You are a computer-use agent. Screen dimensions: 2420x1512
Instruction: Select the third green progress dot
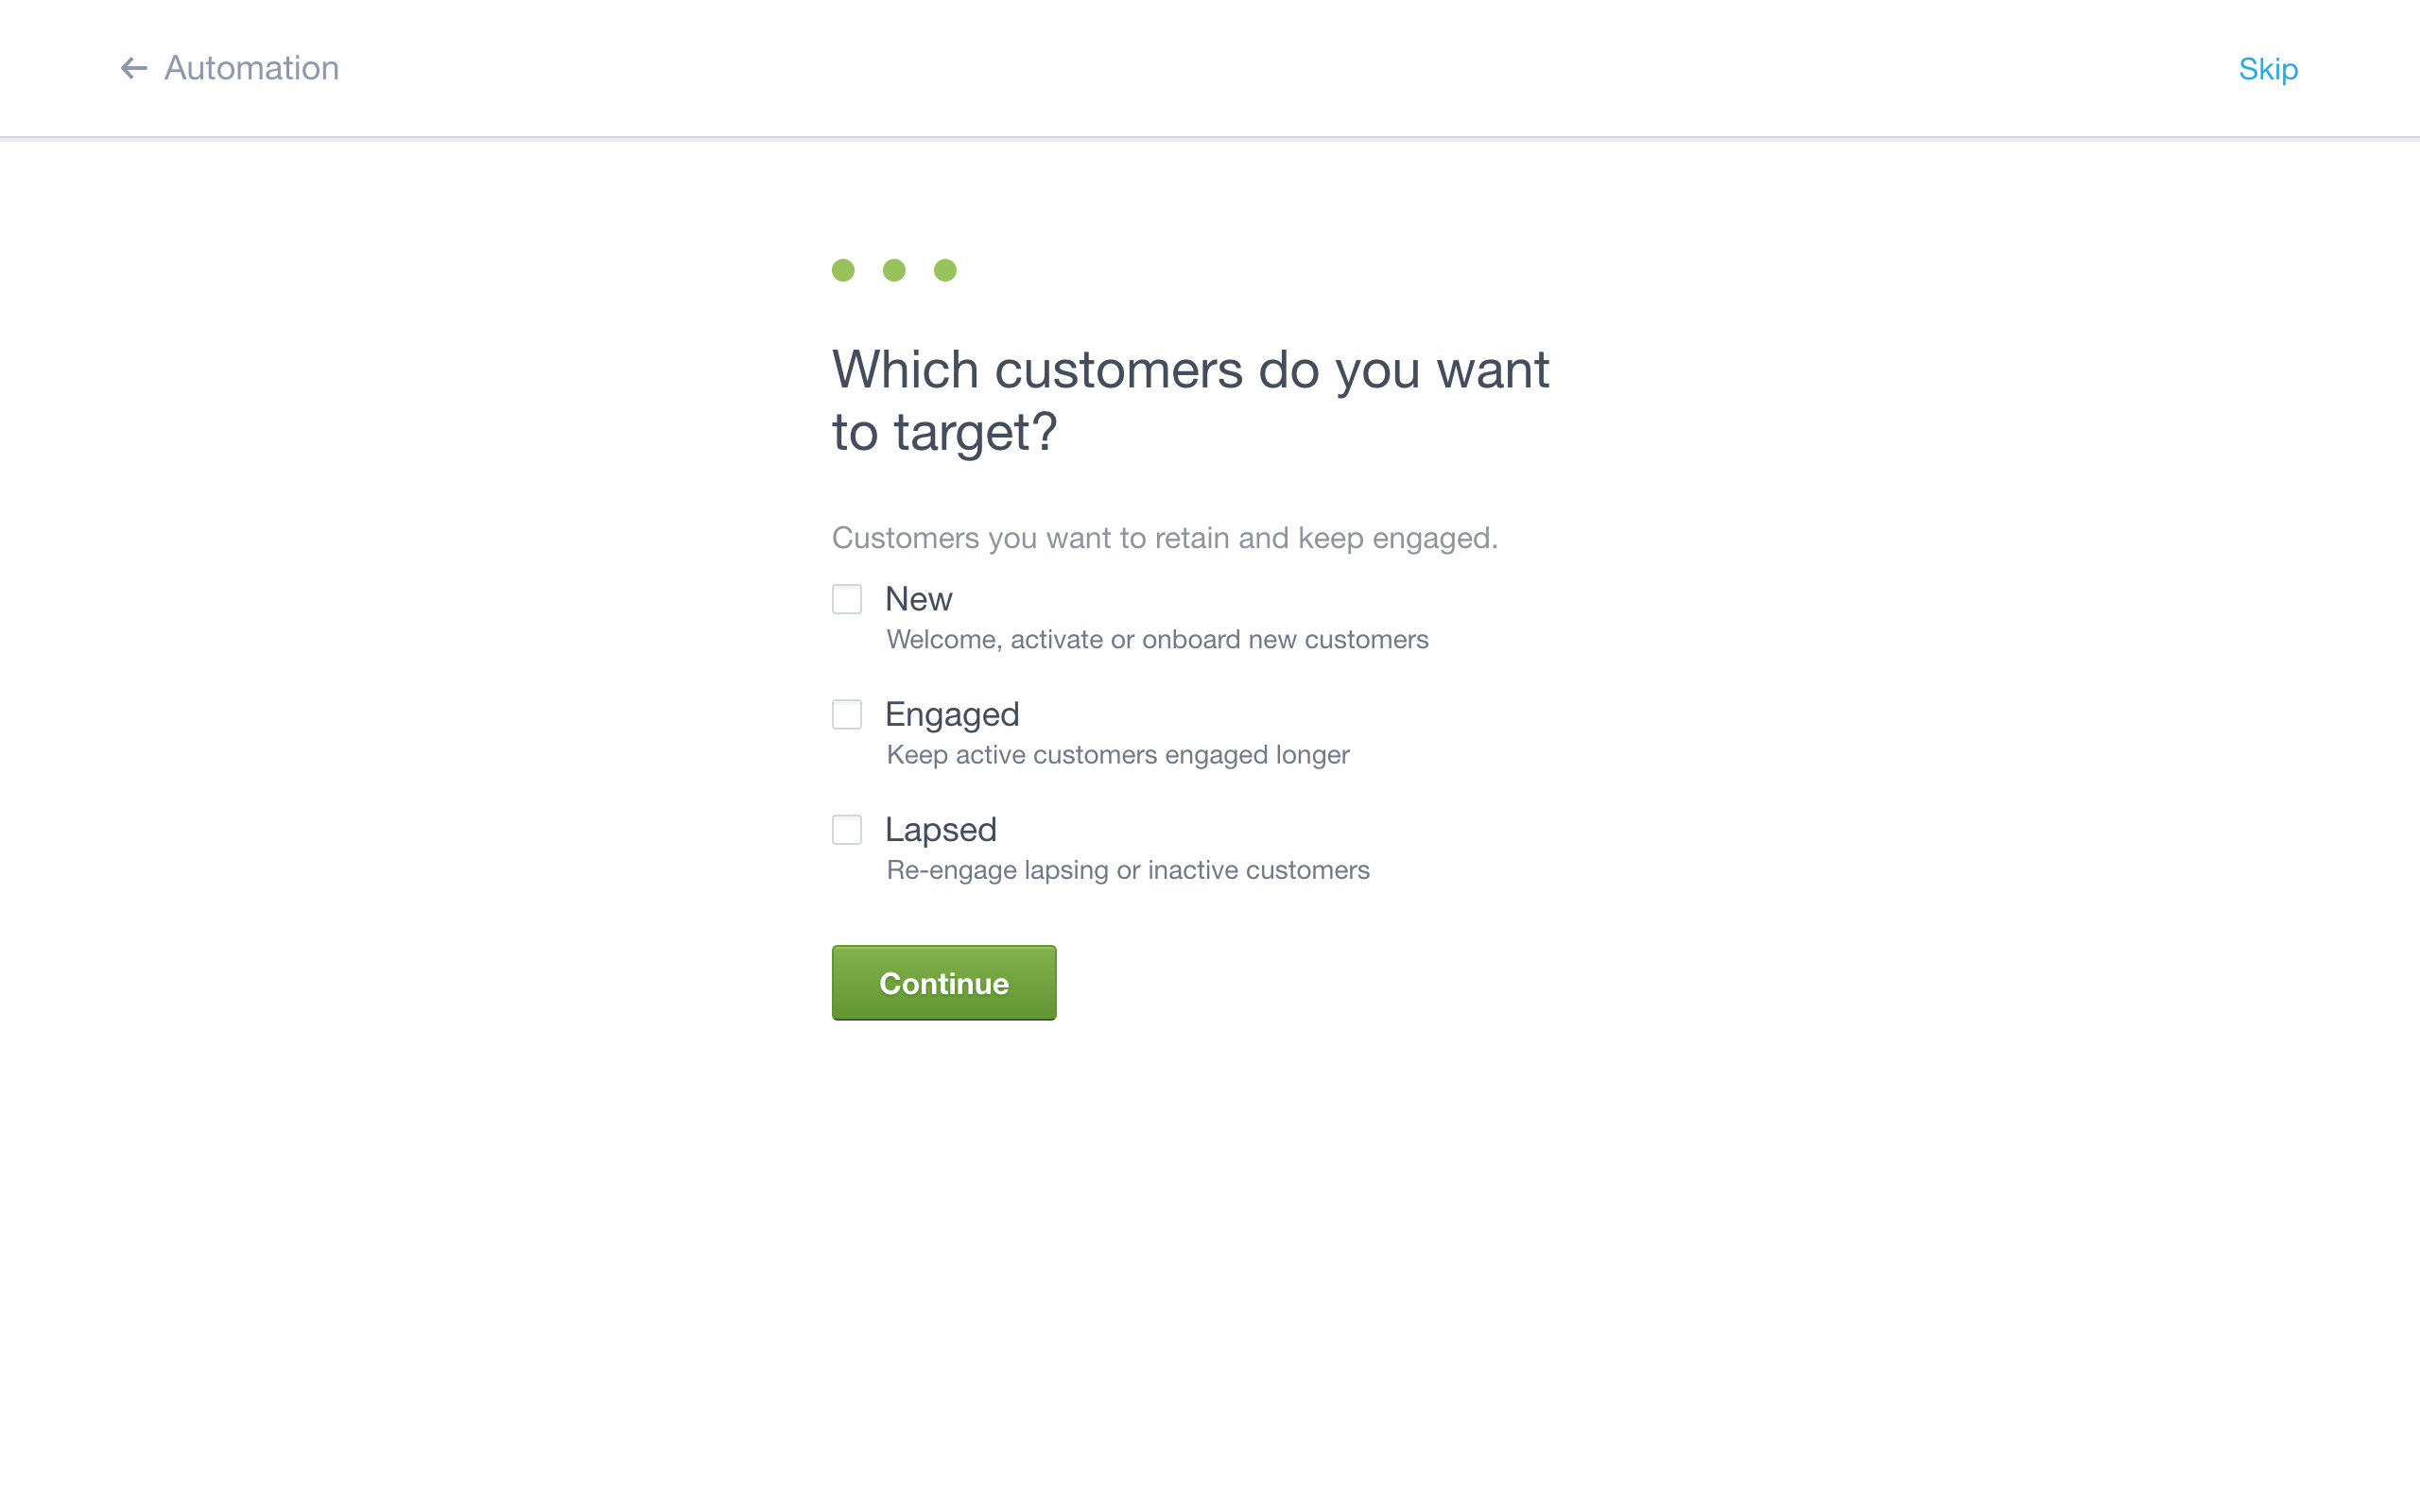pyautogui.click(x=945, y=270)
